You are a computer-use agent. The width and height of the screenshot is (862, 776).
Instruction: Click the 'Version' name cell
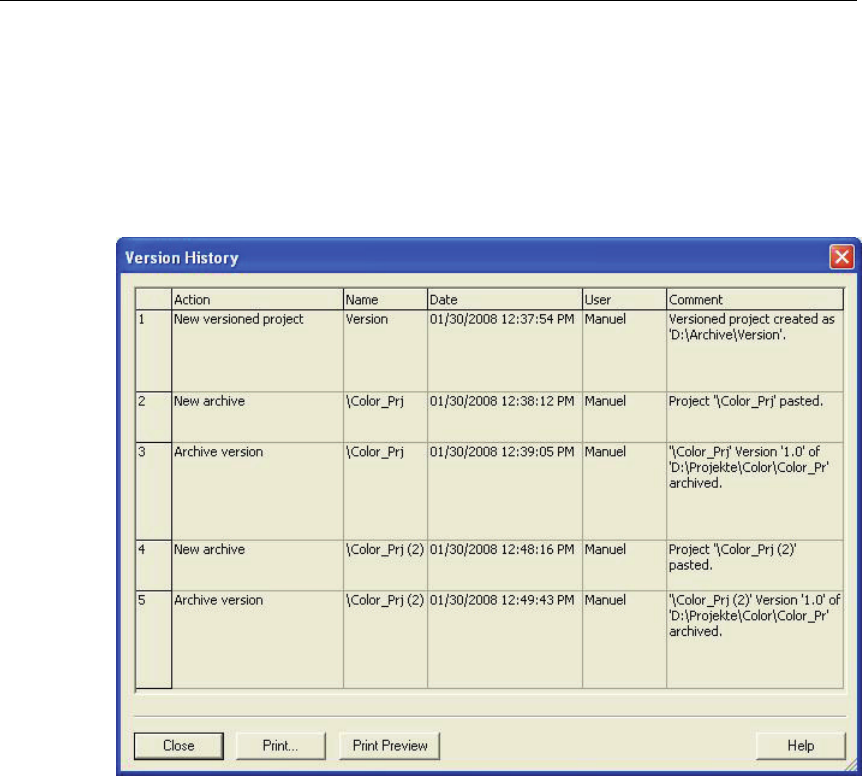pos(385,351)
